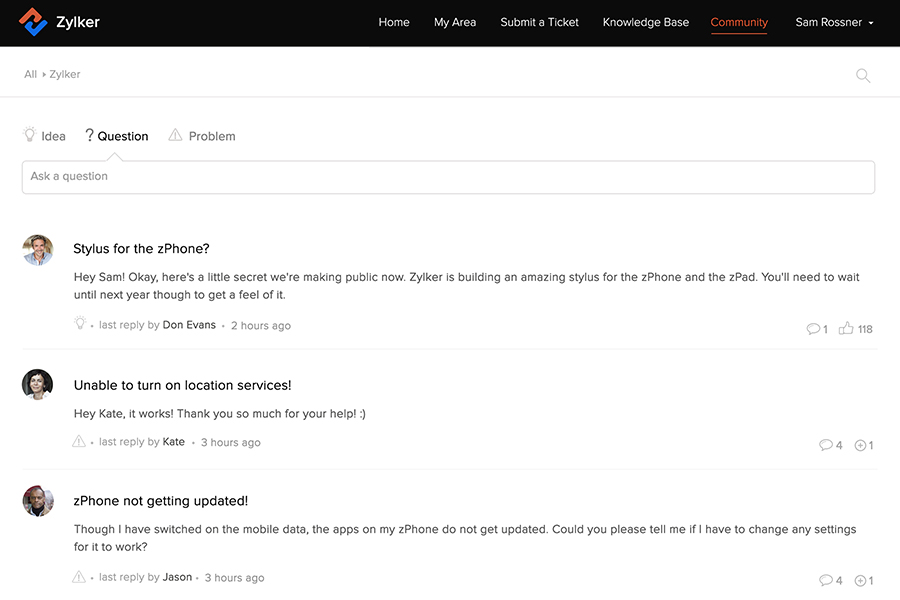This screenshot has height=600, width=900.
Task: Click the thumbs-up icon on Stylus post
Action: pyautogui.click(x=846, y=328)
